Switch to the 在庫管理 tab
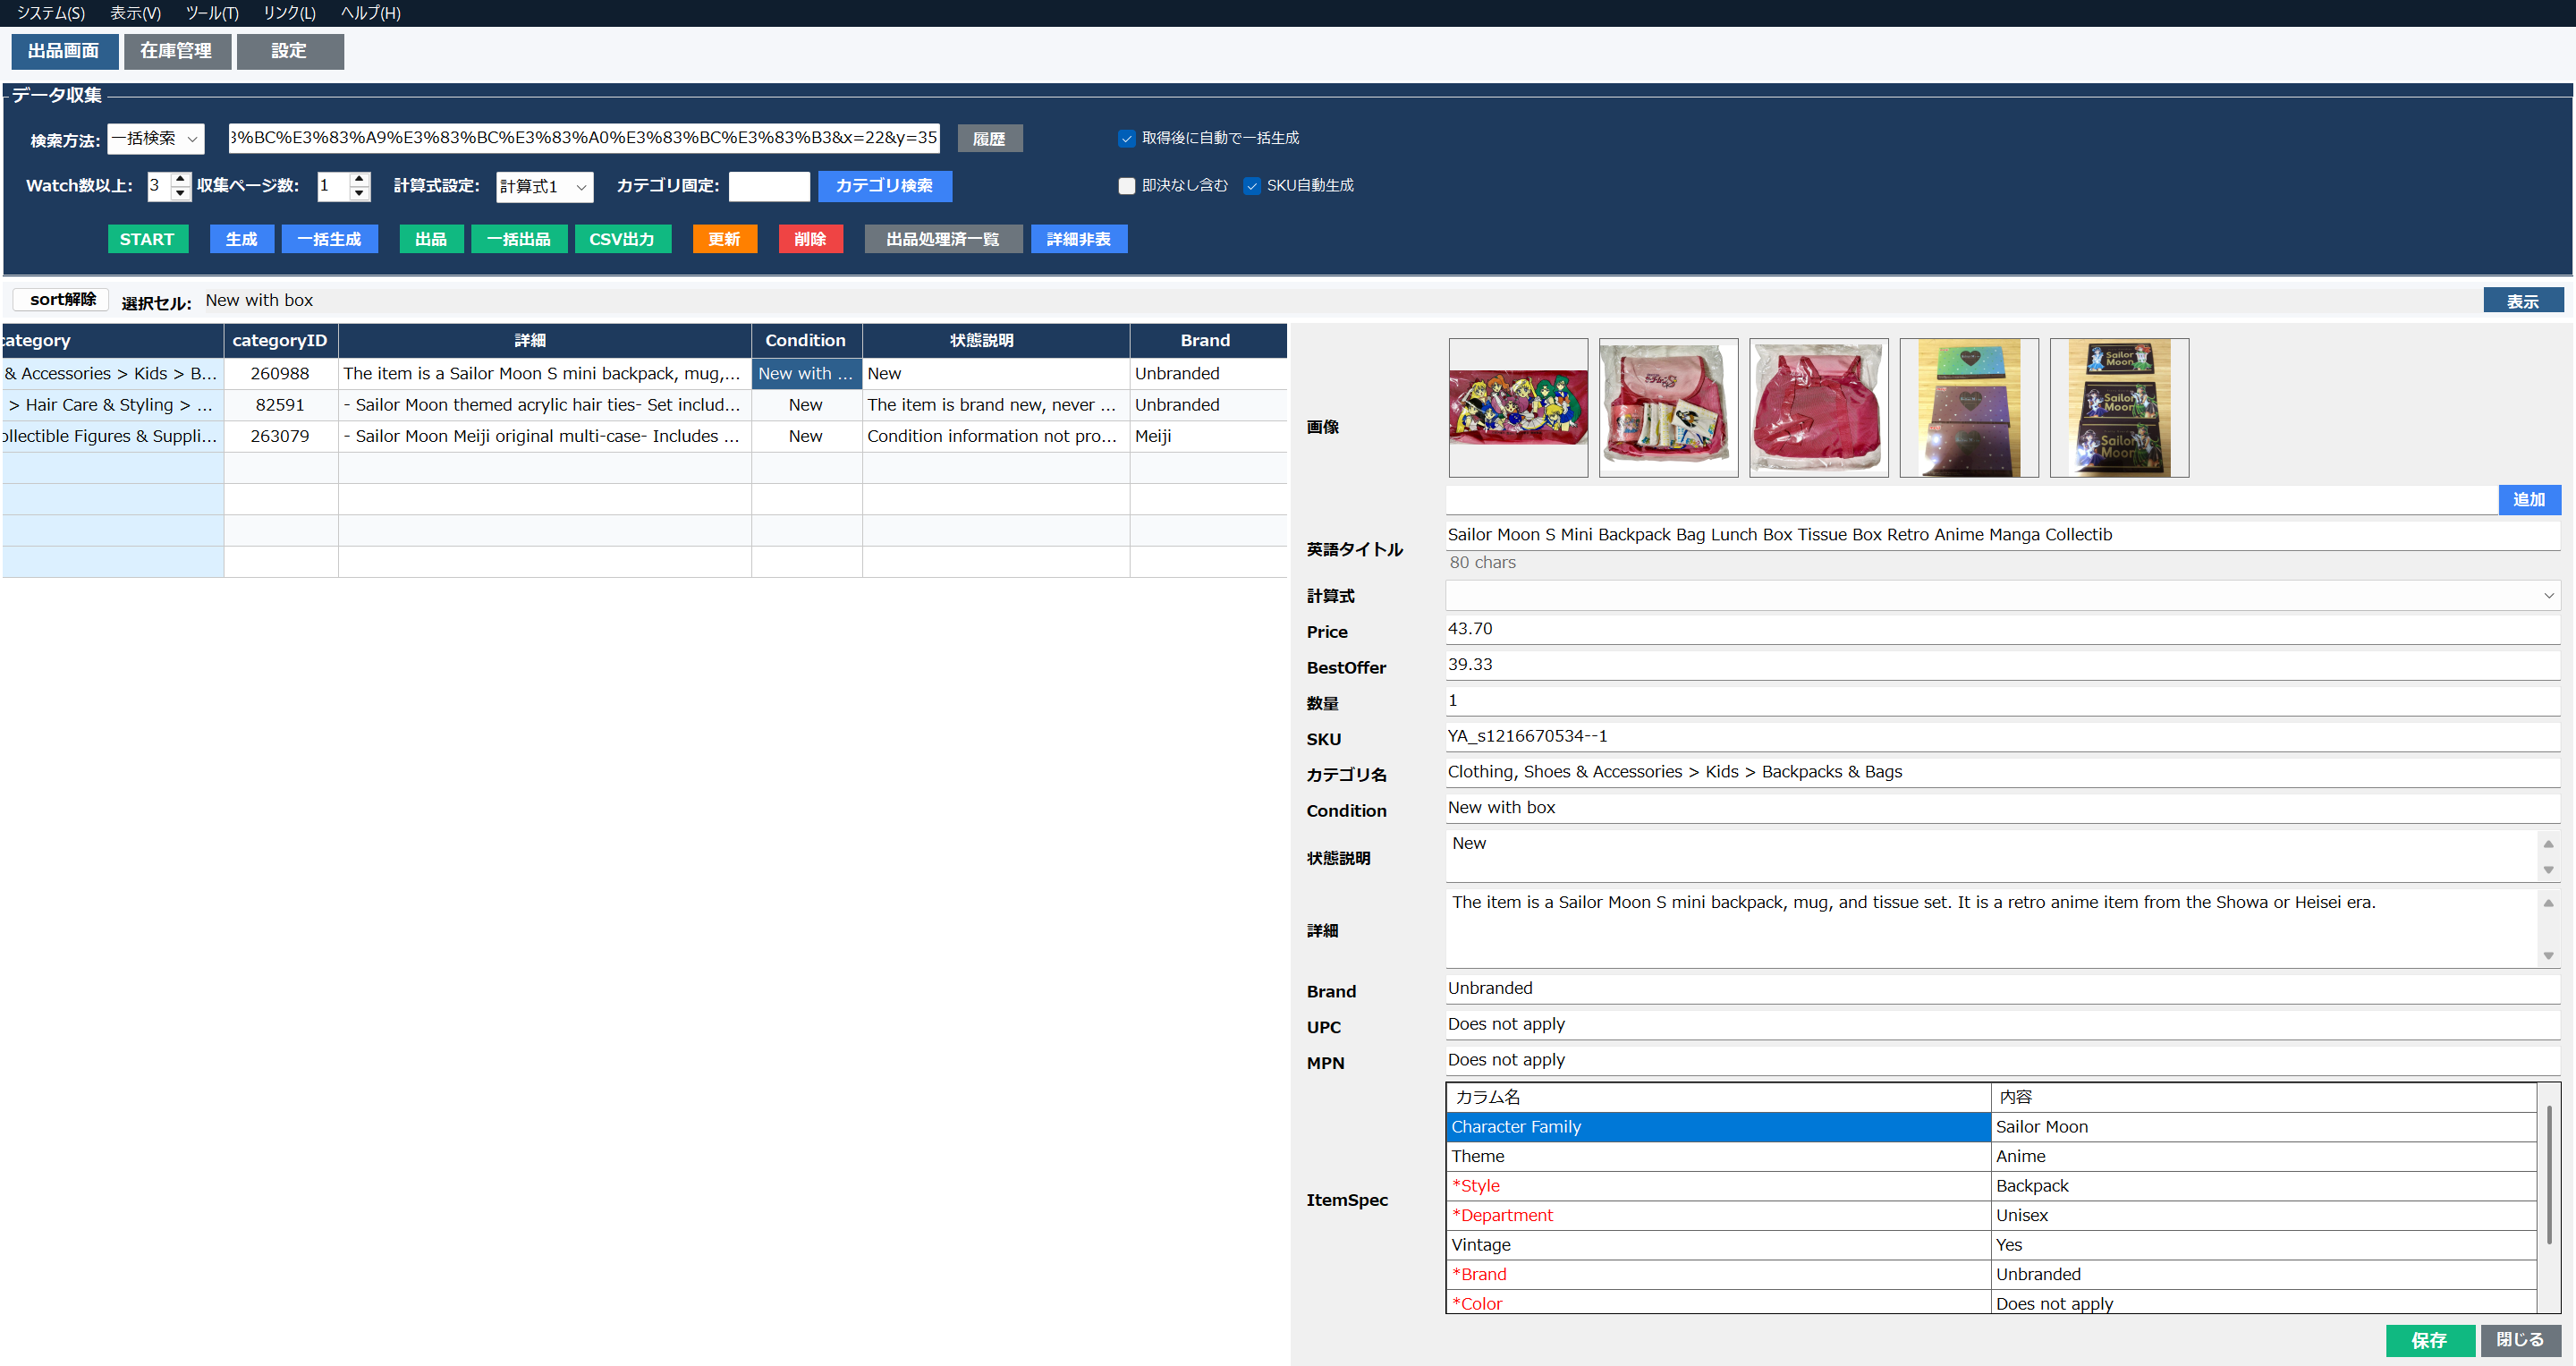This screenshot has width=2576, height=1366. pos(177,51)
